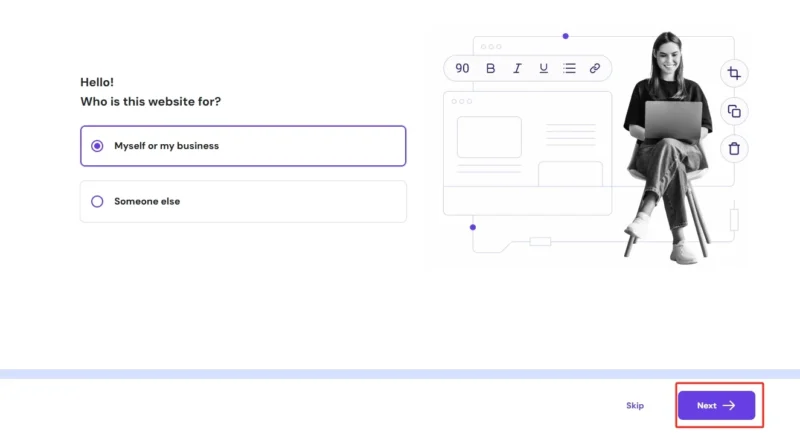
Task: Click the Bold icon in illustration toolbar
Action: 490,68
